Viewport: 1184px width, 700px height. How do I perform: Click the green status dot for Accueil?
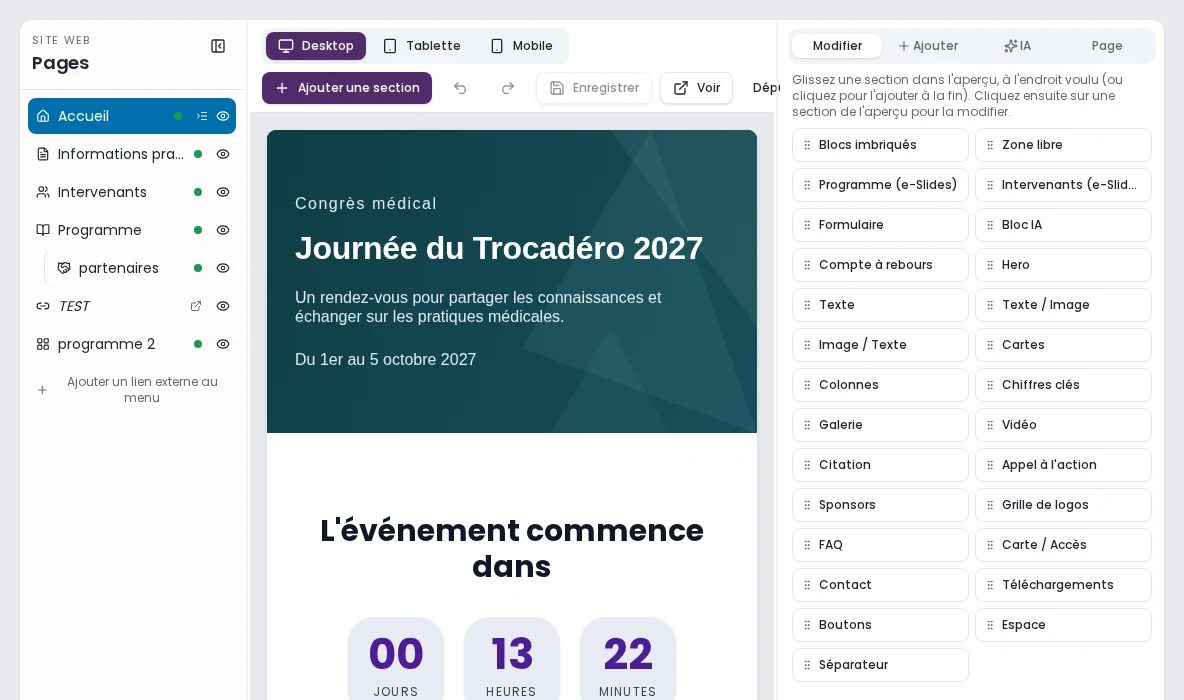tap(177, 116)
